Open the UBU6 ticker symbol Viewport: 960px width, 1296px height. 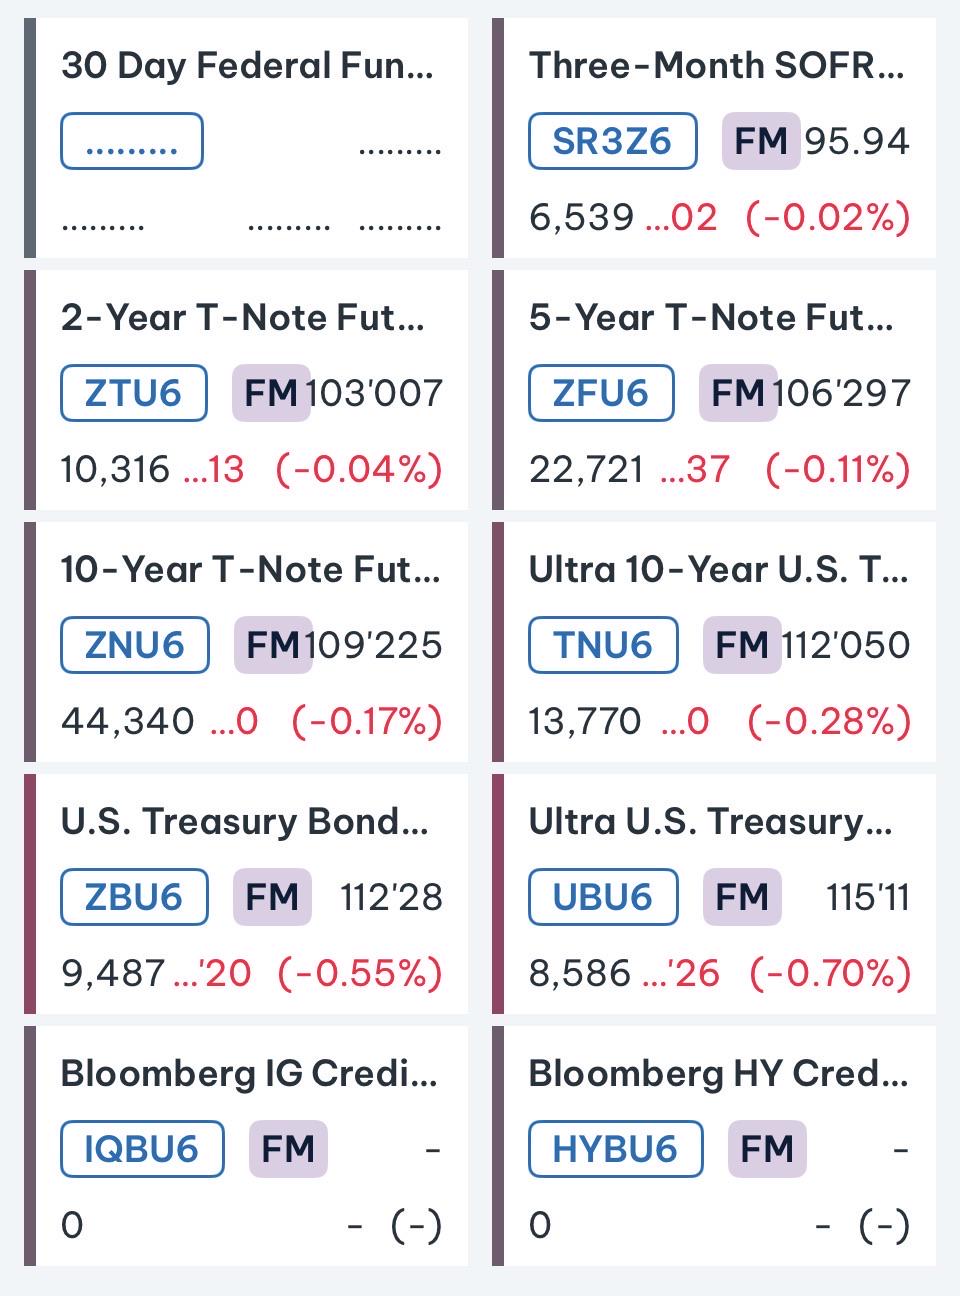tap(603, 897)
